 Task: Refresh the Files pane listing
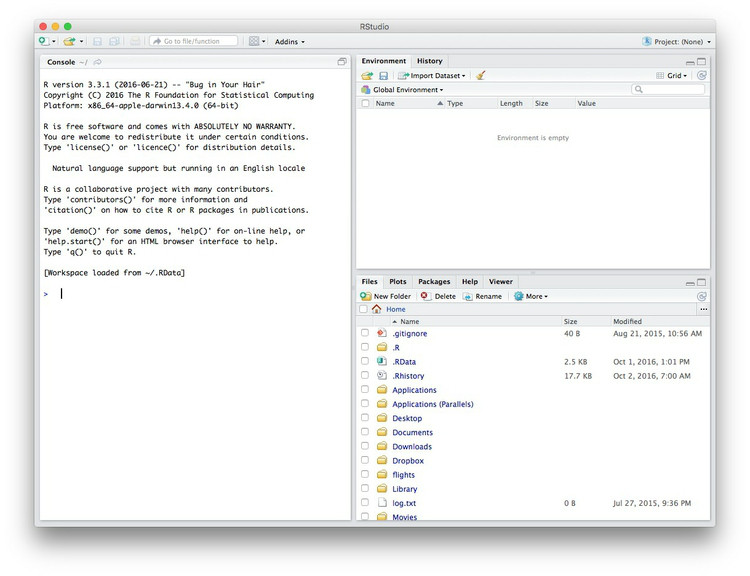click(702, 296)
